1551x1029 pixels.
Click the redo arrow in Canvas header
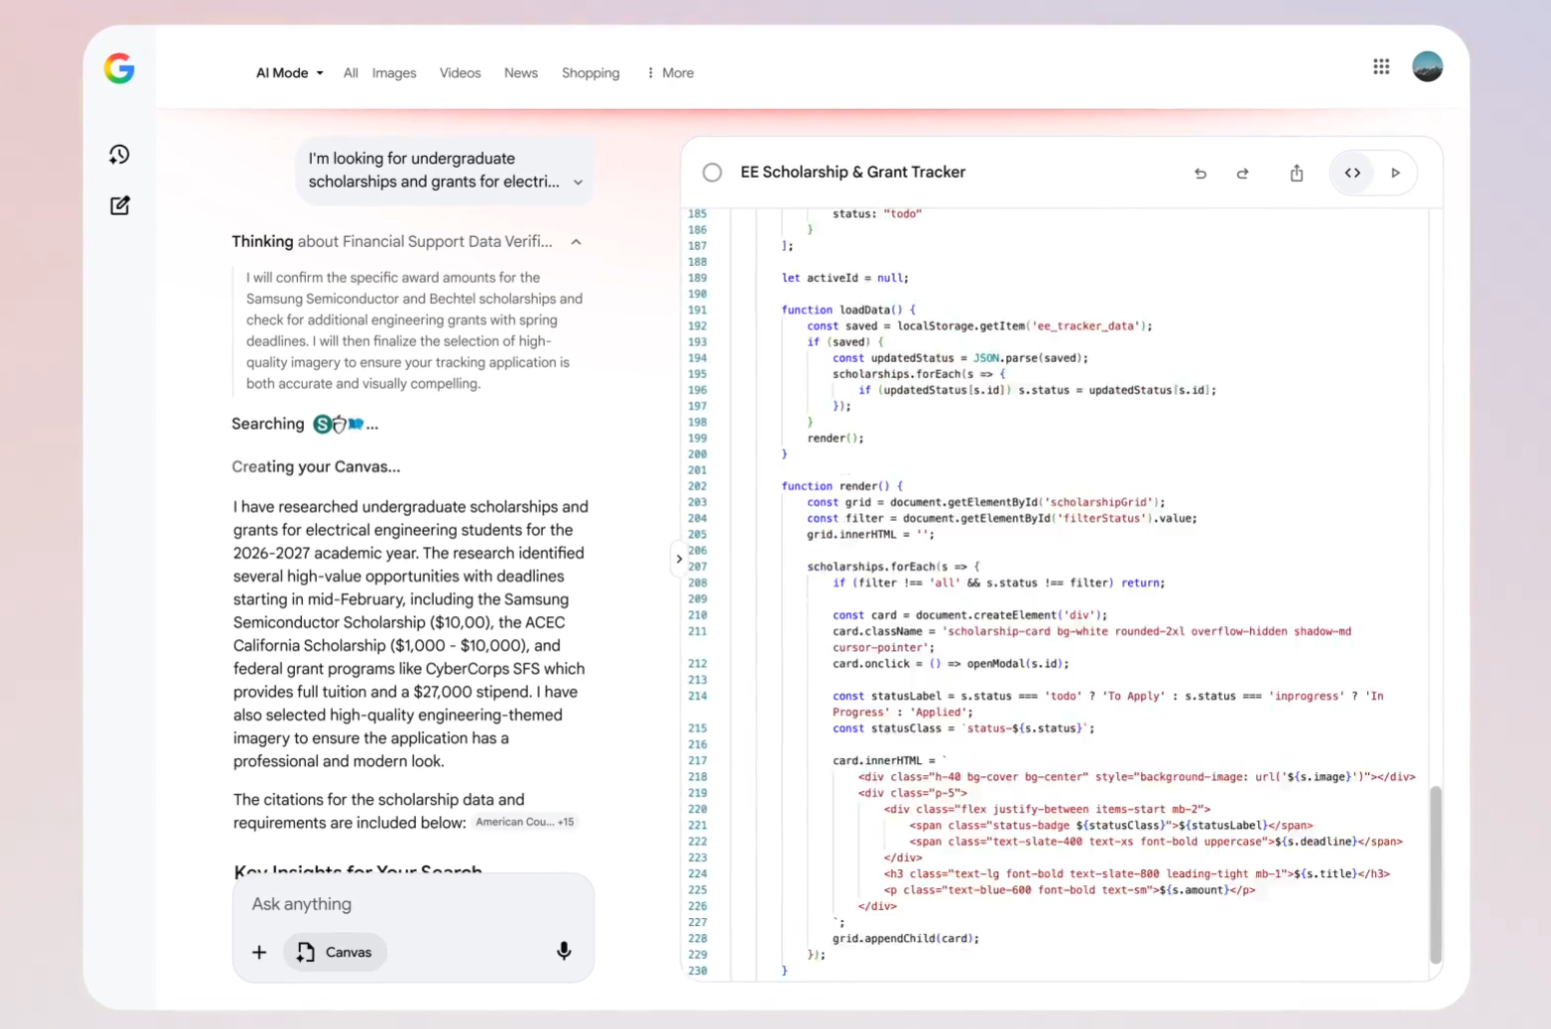point(1242,173)
